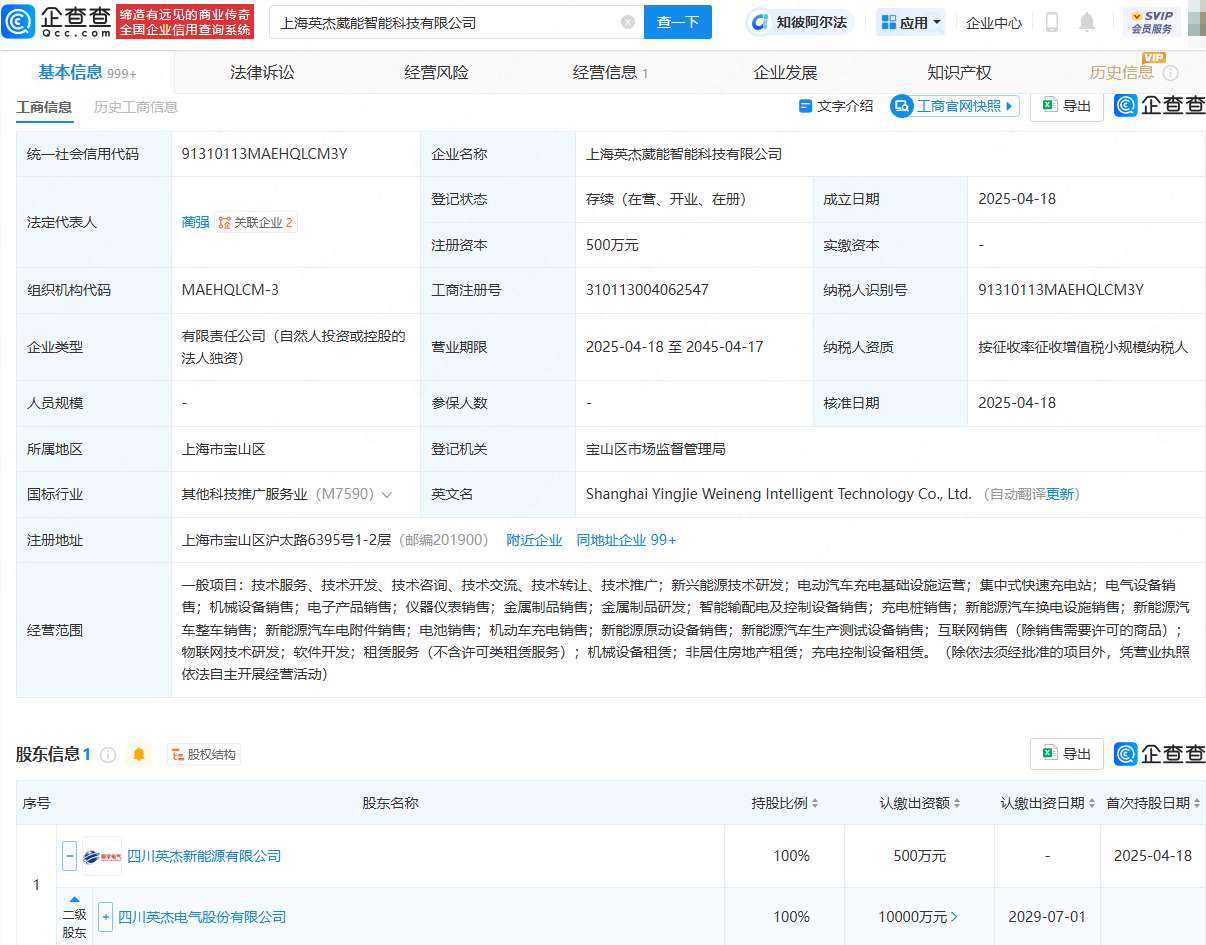Switch to the 企业发展 tab
This screenshot has width=1206, height=945.
785,72
